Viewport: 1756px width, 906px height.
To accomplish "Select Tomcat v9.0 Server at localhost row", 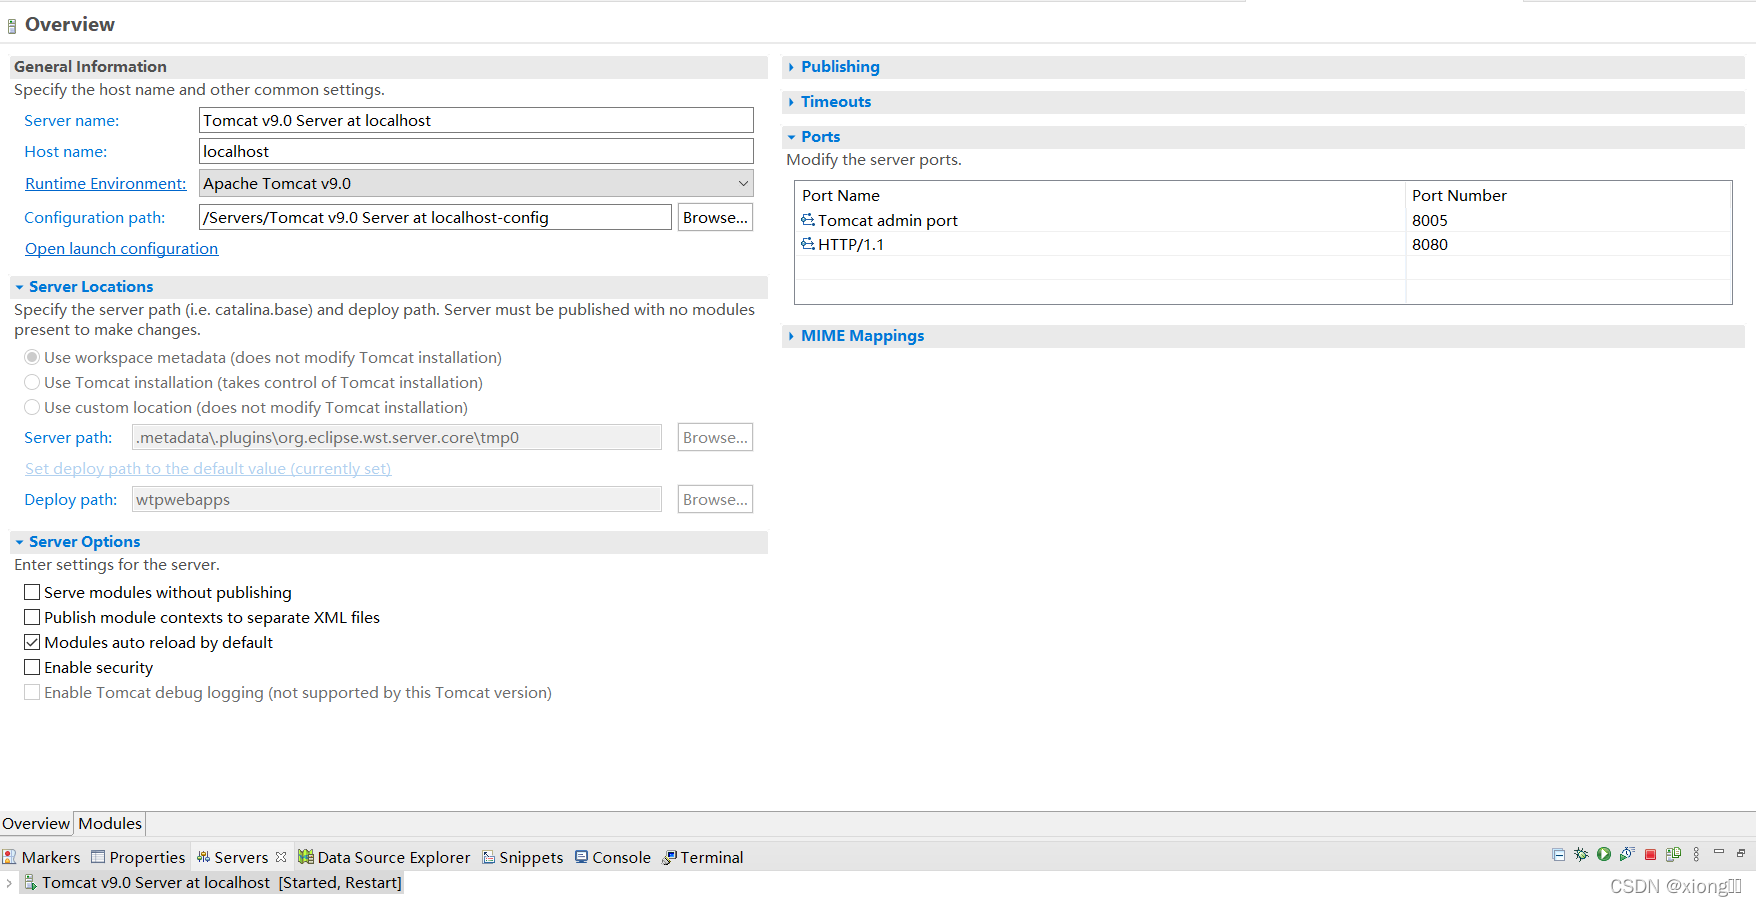I will pyautogui.click(x=212, y=882).
